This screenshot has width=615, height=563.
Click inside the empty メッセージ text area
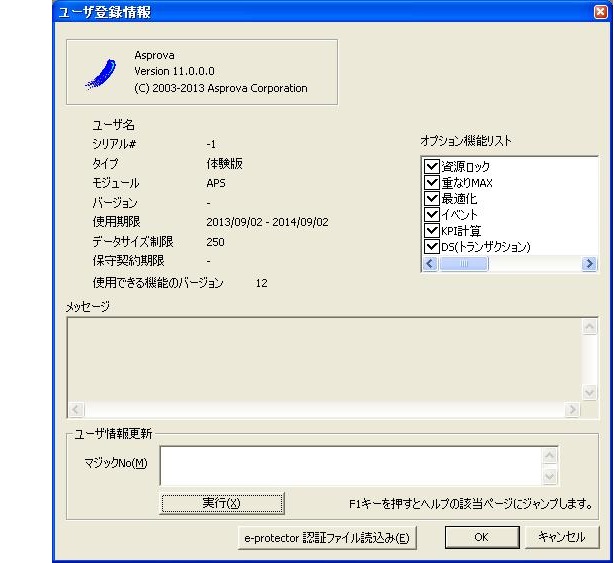click(x=325, y=360)
